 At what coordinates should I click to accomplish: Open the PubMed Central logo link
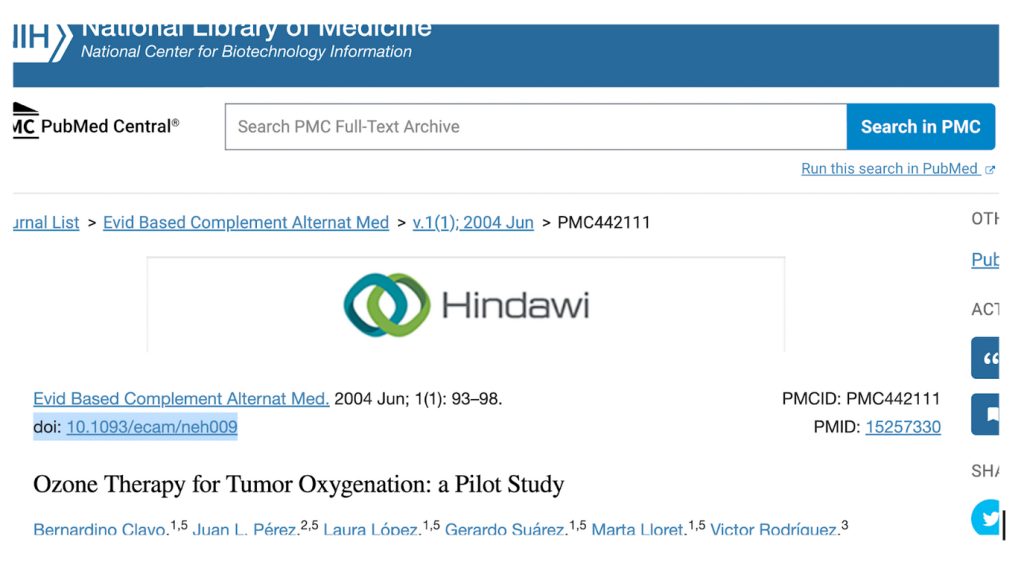[x=96, y=121]
